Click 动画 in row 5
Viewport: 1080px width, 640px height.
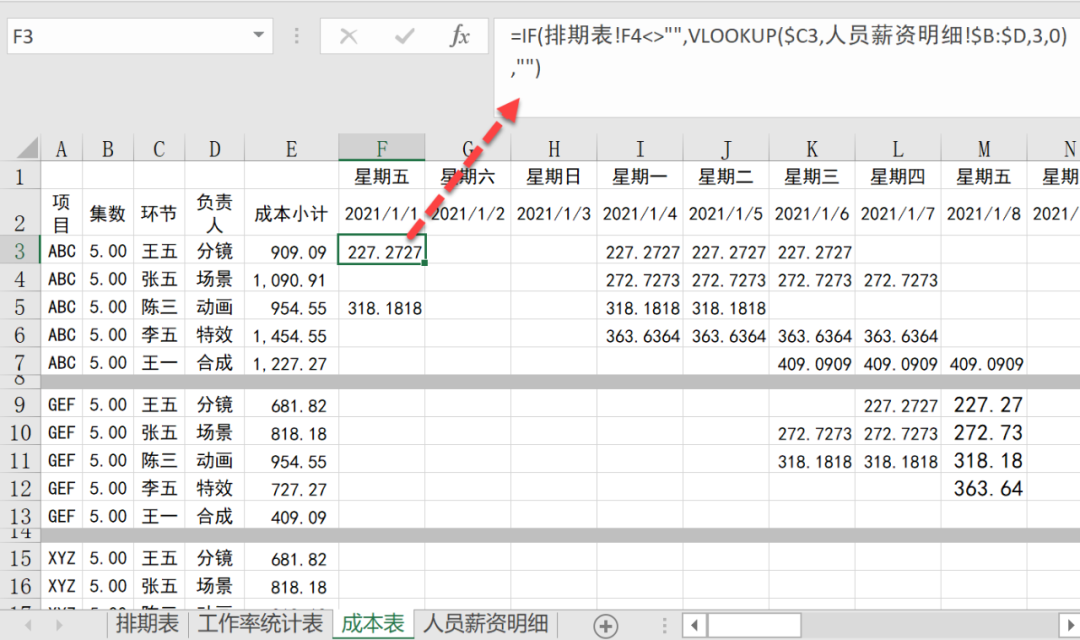point(215,307)
